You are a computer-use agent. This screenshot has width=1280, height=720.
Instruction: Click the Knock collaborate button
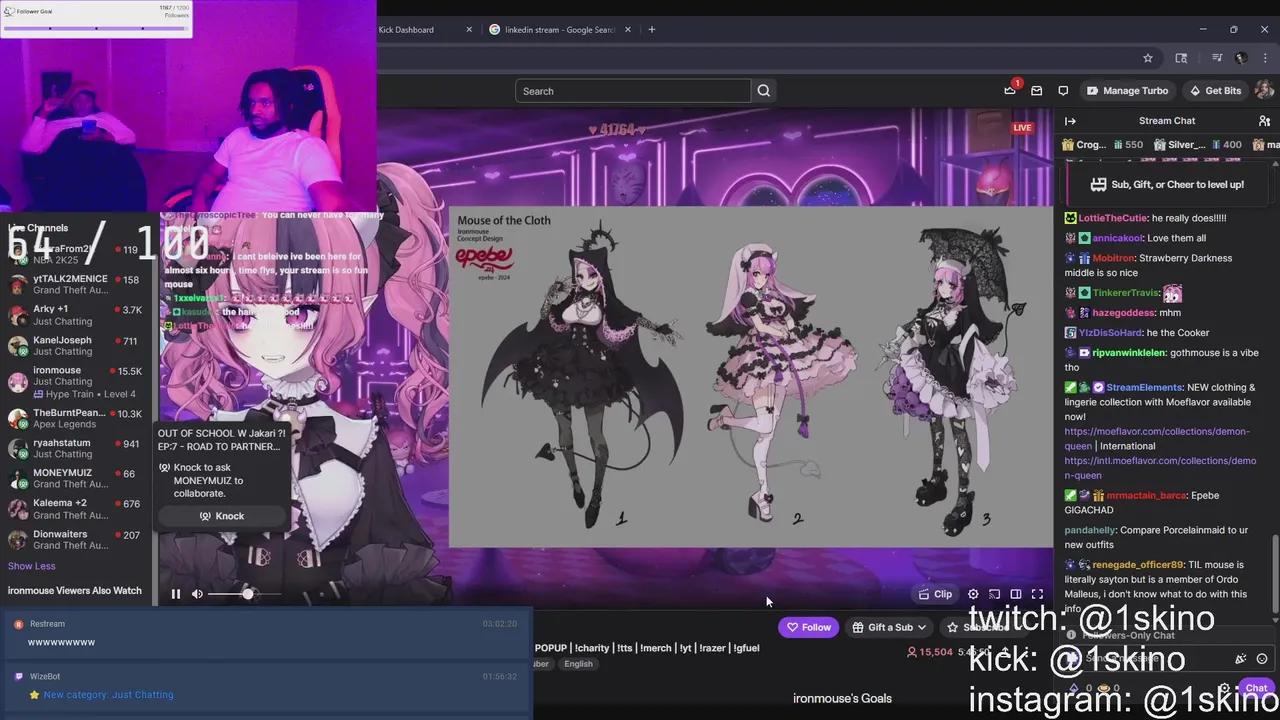(222, 516)
